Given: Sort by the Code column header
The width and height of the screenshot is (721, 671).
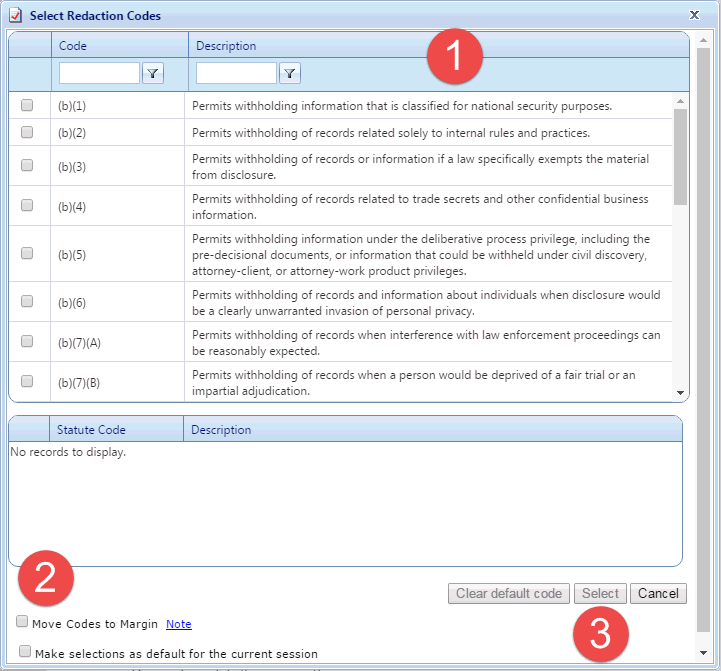Looking at the screenshot, I should 73,46.
